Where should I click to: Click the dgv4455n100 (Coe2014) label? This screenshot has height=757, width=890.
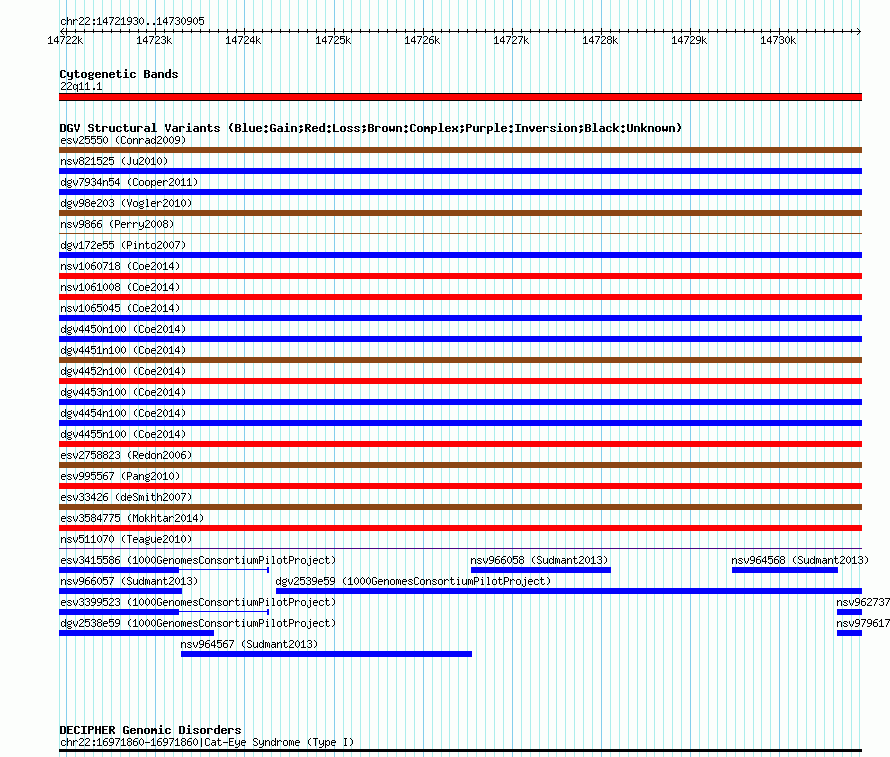click(123, 434)
